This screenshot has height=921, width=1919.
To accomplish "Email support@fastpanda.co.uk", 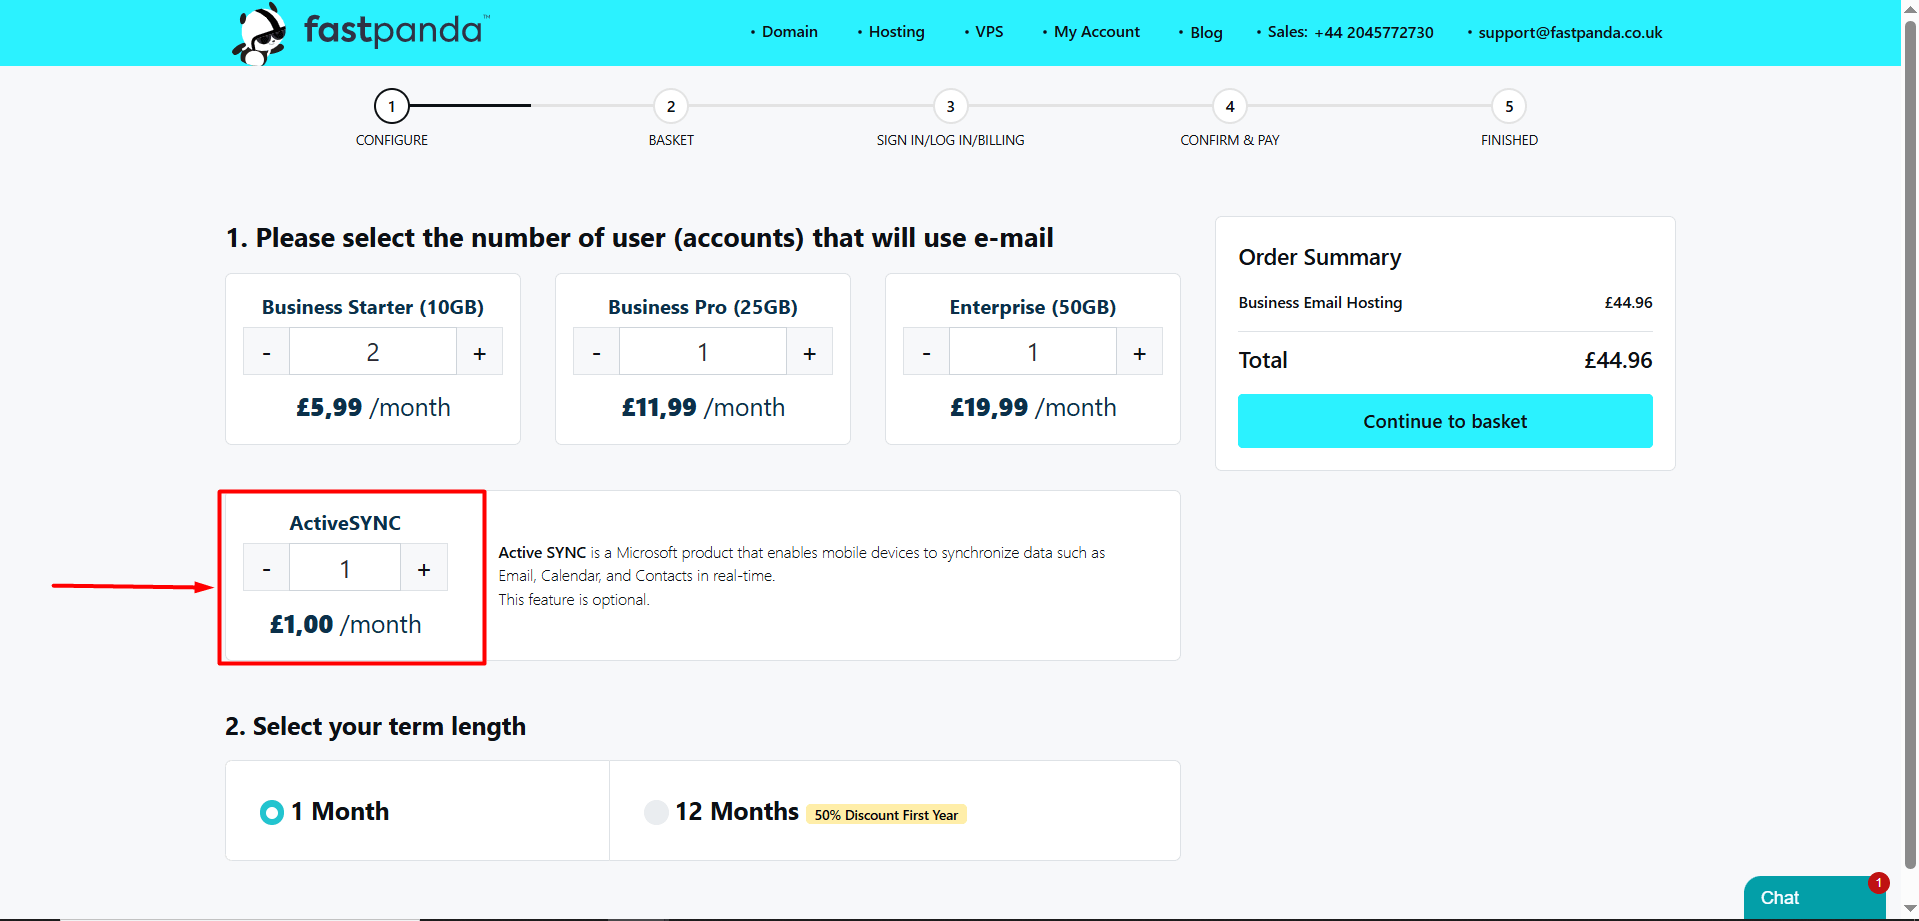I will (x=1570, y=32).
